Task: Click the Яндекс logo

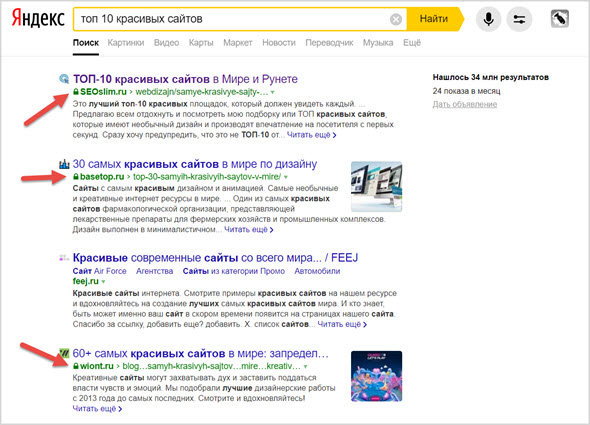Action: pos(38,18)
